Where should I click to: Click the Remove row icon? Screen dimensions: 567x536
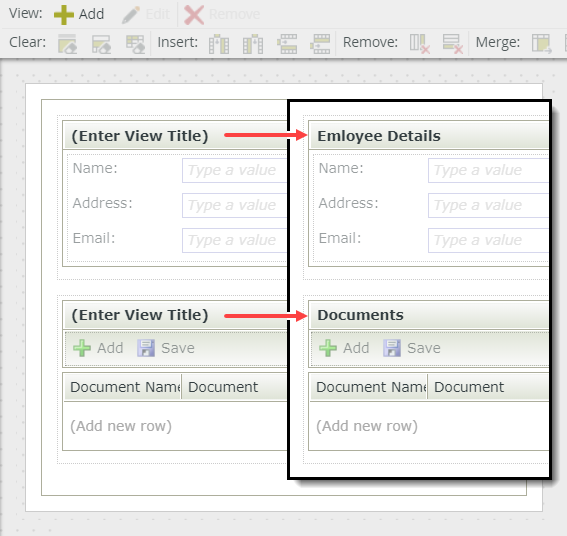pos(453,44)
